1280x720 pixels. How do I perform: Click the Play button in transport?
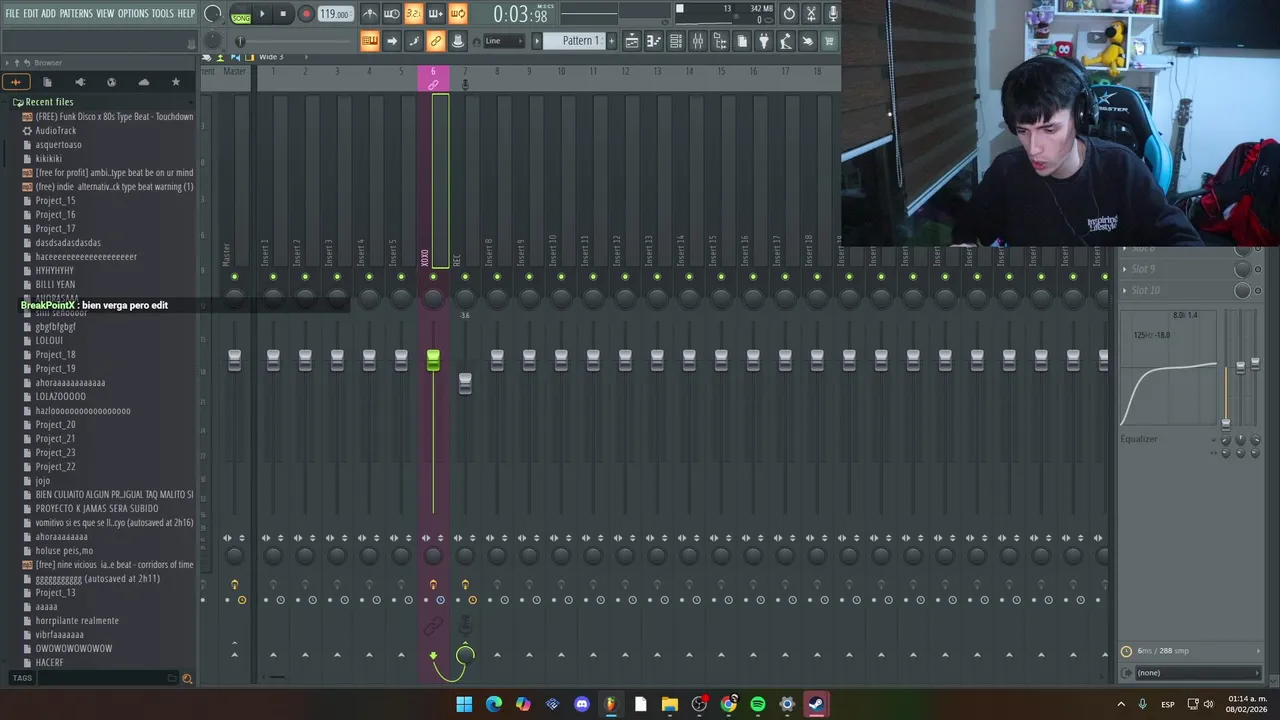[262, 14]
